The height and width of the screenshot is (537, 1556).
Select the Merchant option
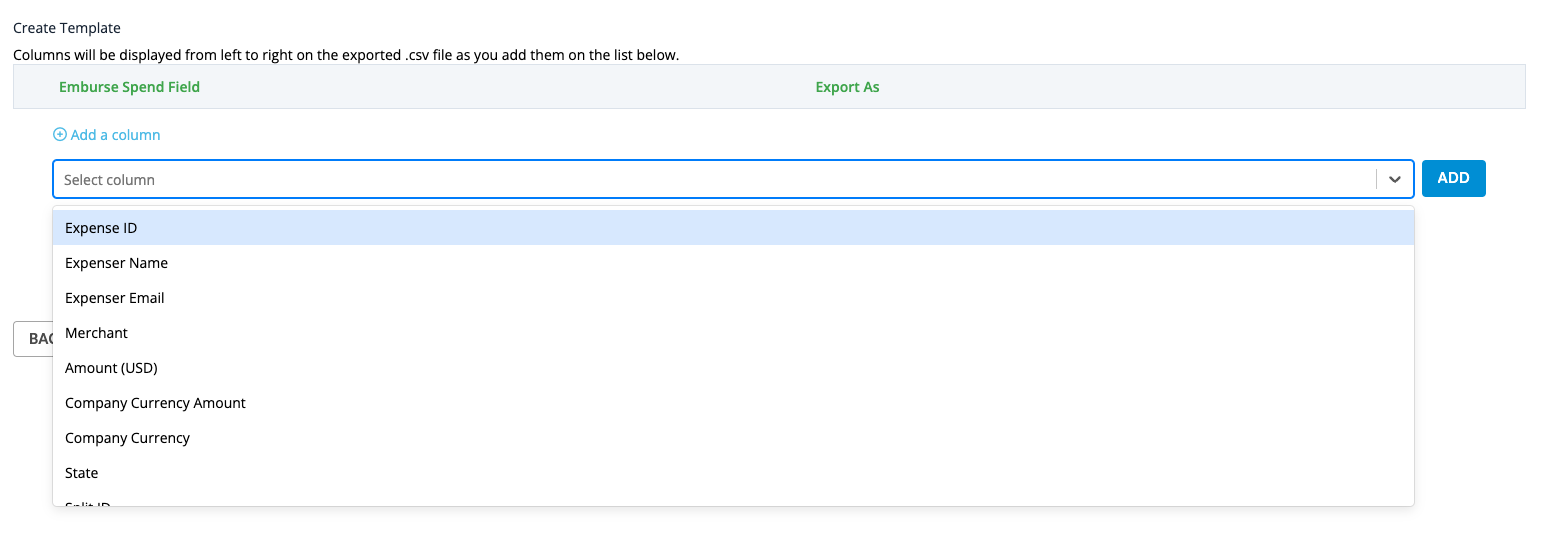(x=733, y=333)
